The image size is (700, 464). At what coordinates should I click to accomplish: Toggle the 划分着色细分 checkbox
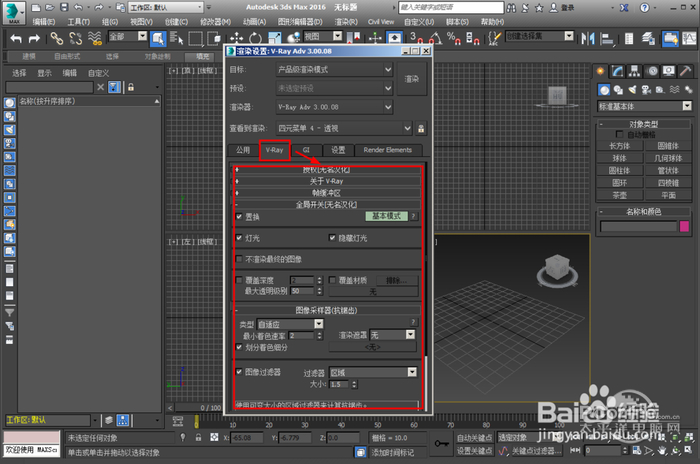click(x=239, y=347)
